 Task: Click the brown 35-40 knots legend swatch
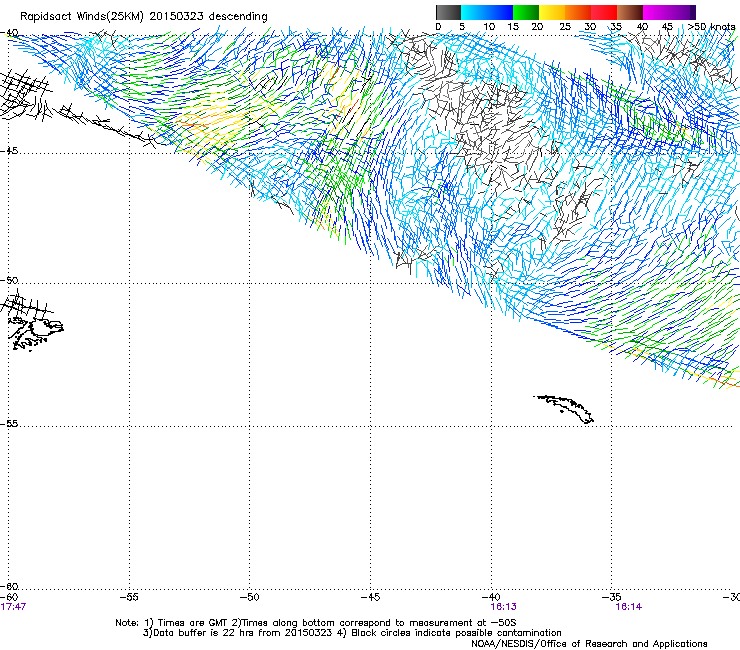click(630, 12)
